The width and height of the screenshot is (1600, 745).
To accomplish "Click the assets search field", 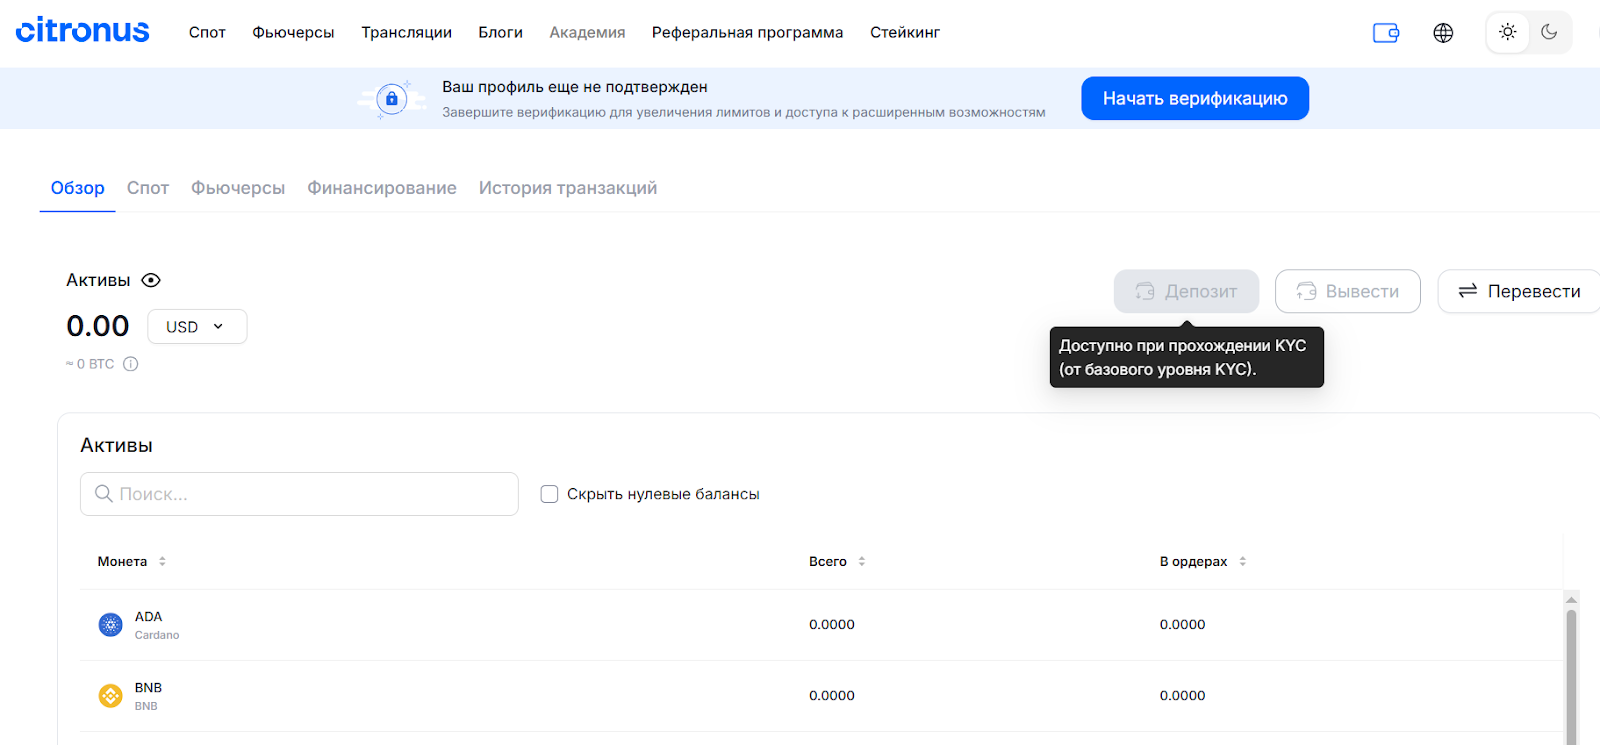I will click(299, 494).
